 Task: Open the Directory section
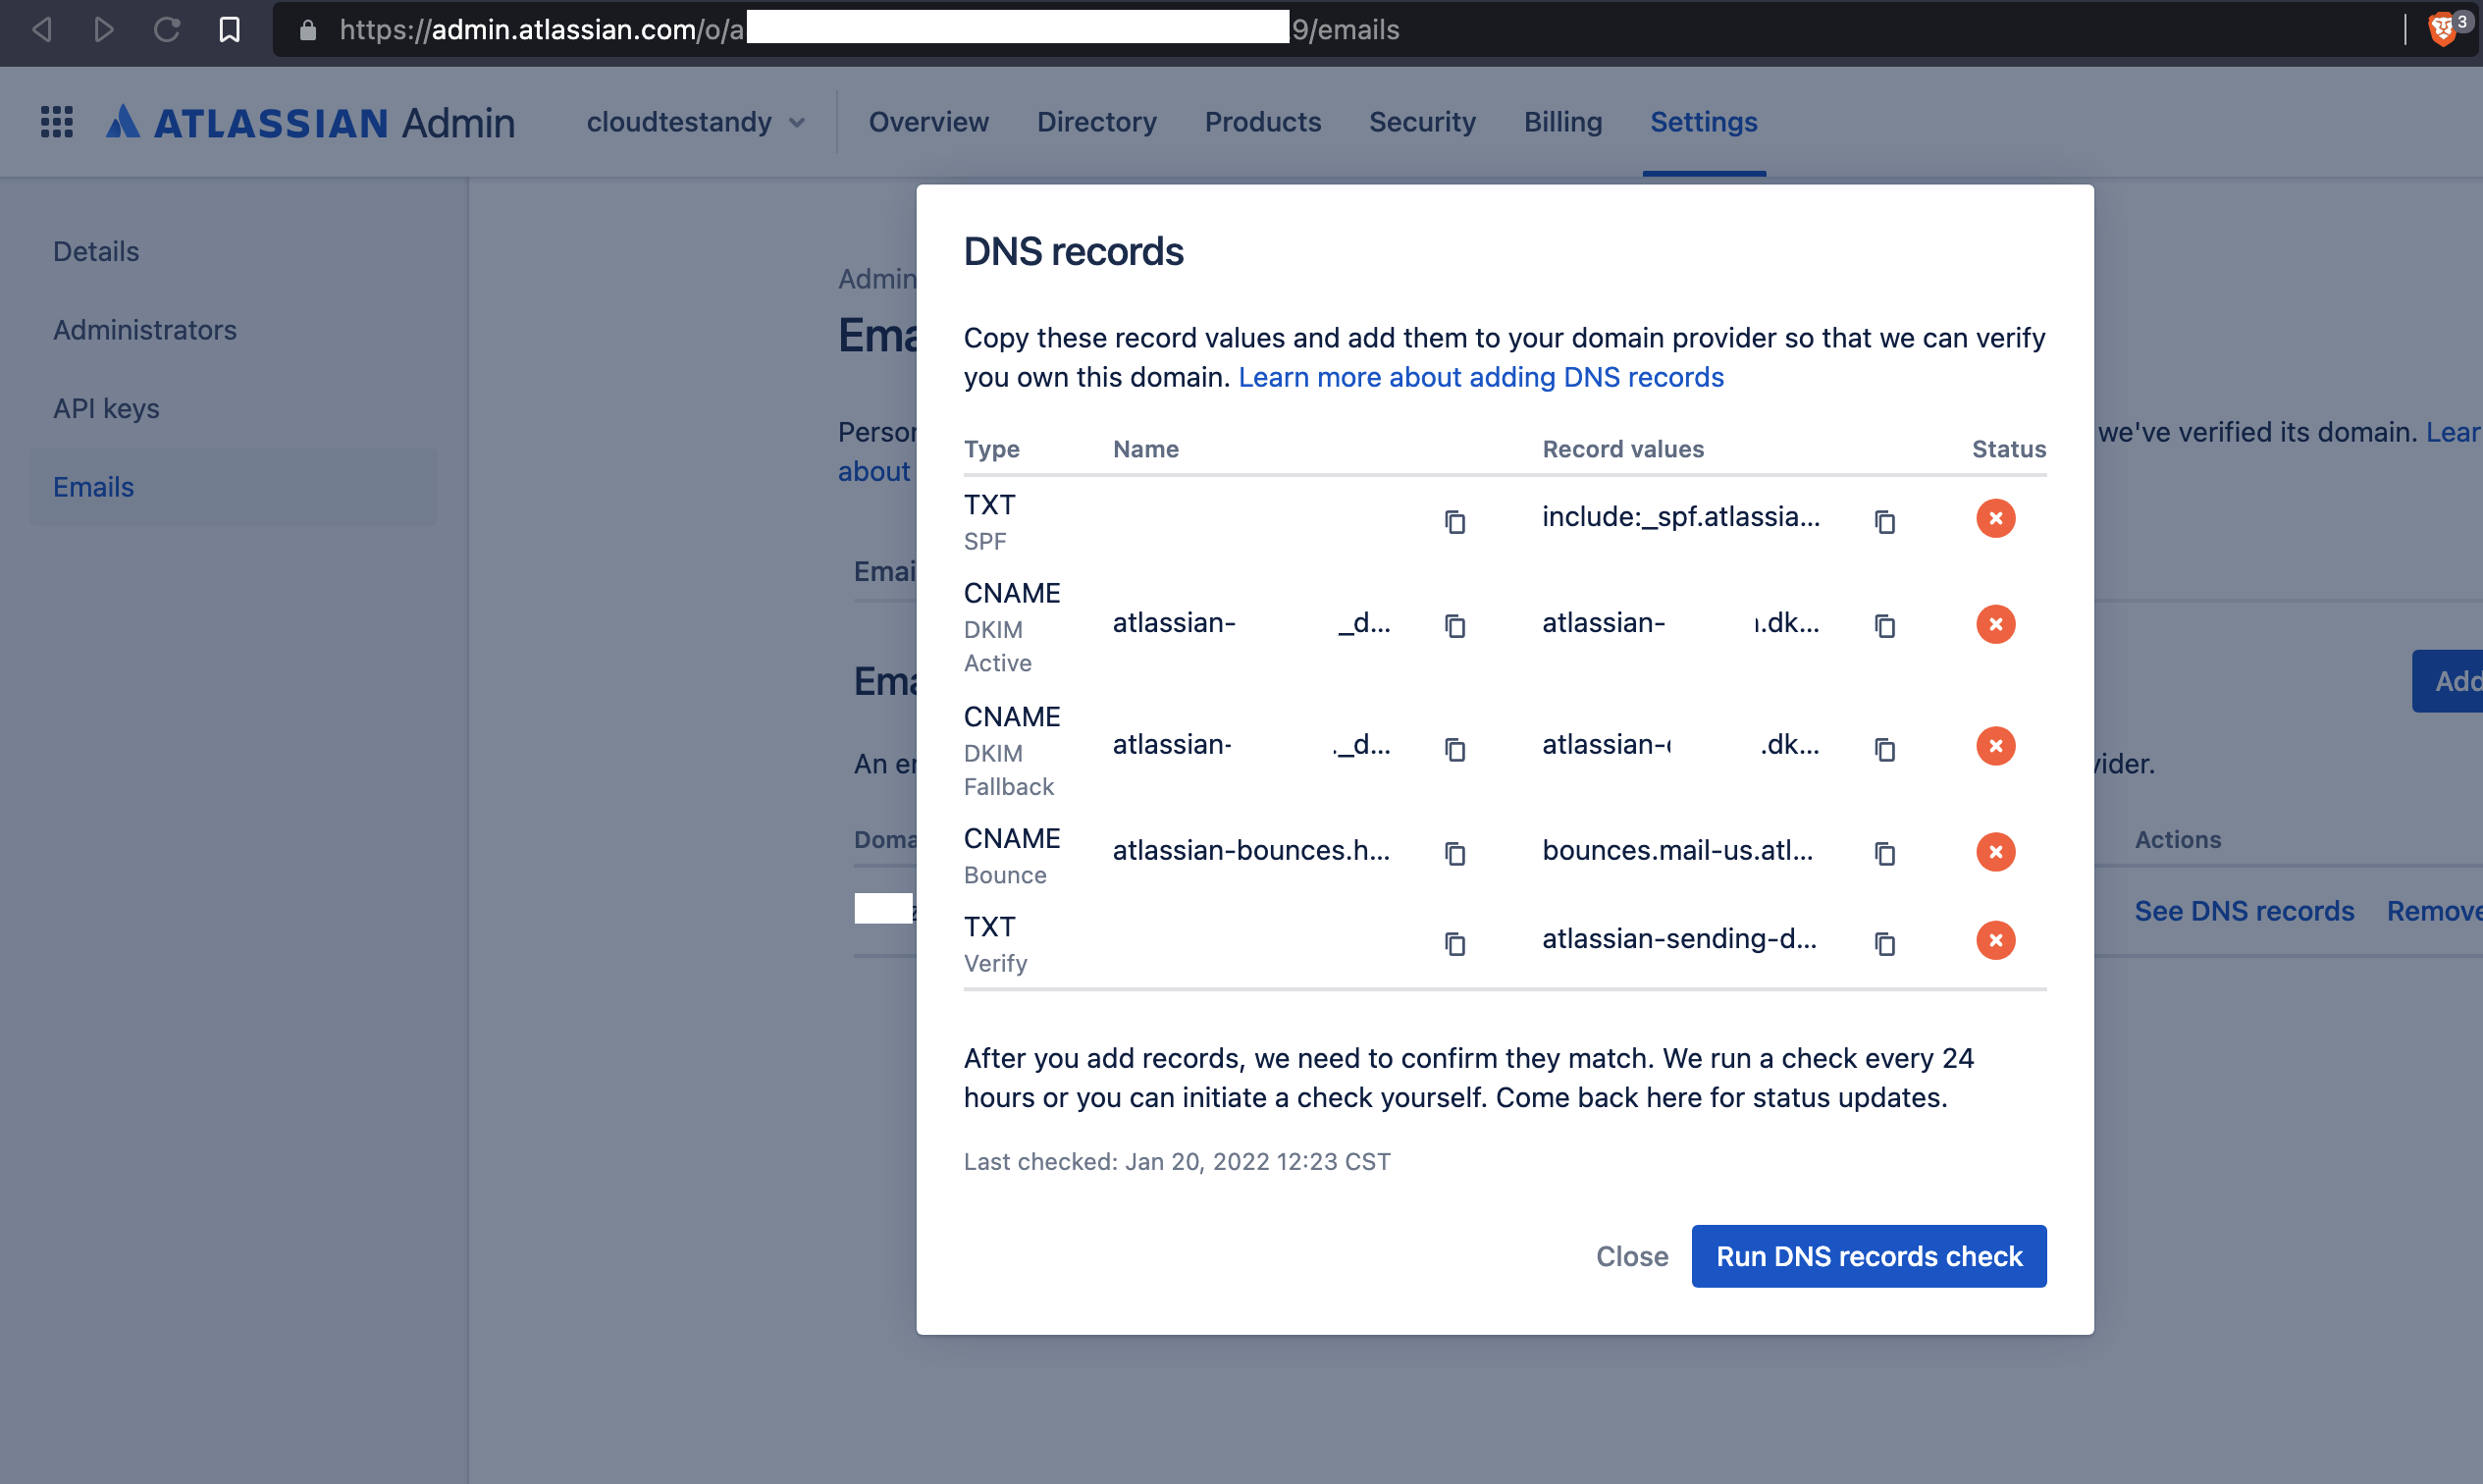(x=1096, y=121)
